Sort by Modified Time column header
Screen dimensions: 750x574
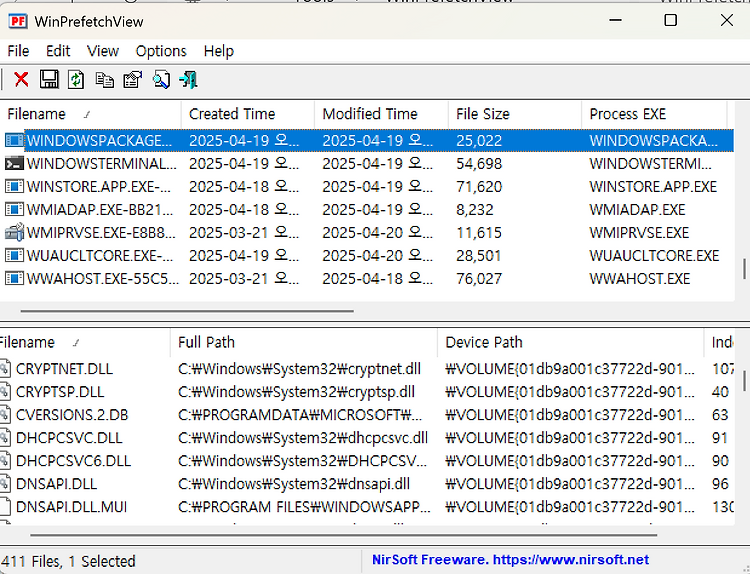[381, 114]
